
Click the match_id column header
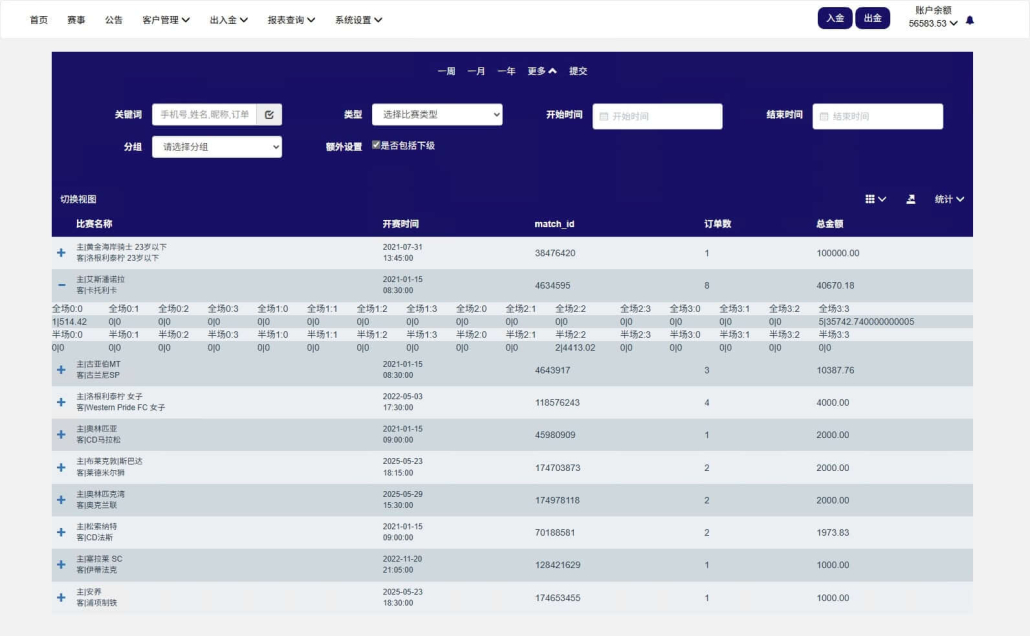click(x=554, y=224)
